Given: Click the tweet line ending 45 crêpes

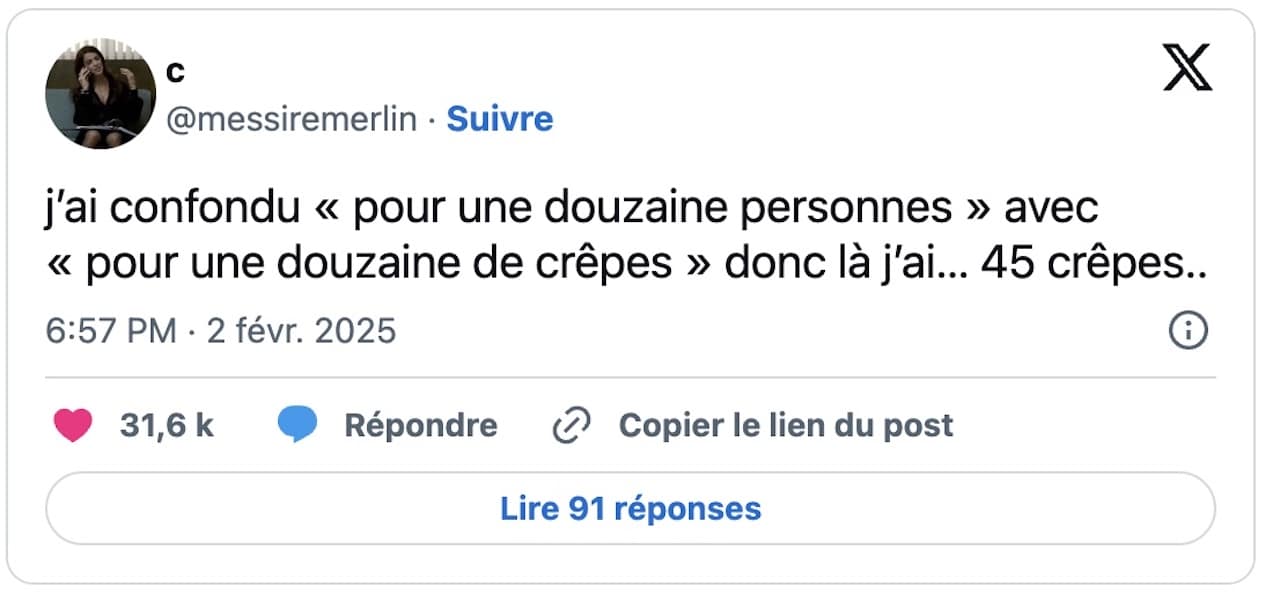Looking at the screenshot, I should 628,263.
